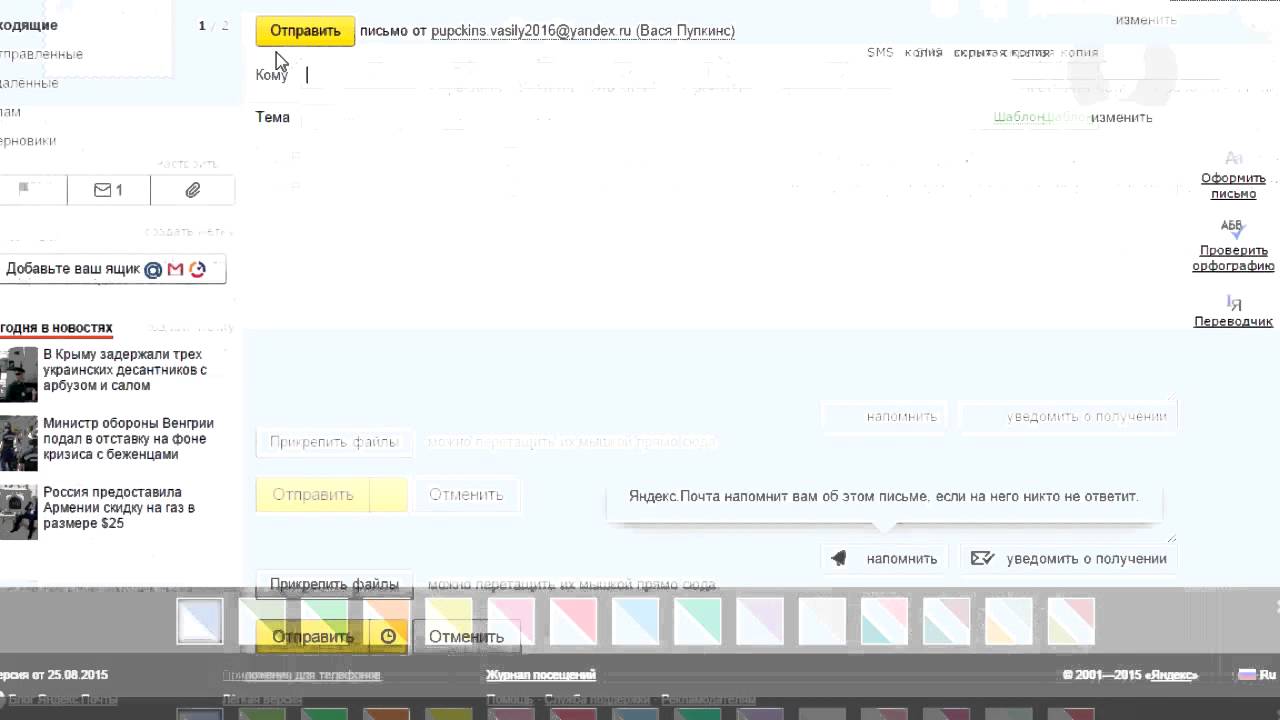Click thumbnail beside the Crimea news item

[x=18, y=374]
